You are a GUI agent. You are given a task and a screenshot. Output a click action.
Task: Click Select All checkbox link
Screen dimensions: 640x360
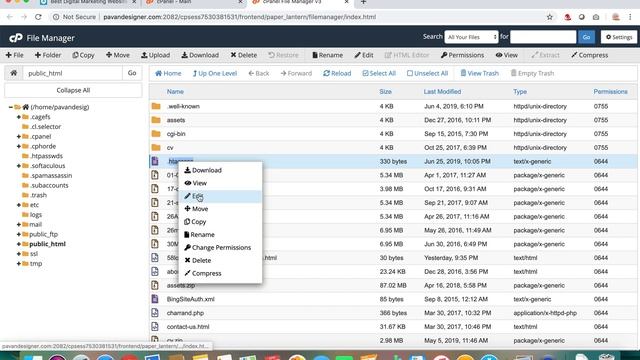click(379, 73)
